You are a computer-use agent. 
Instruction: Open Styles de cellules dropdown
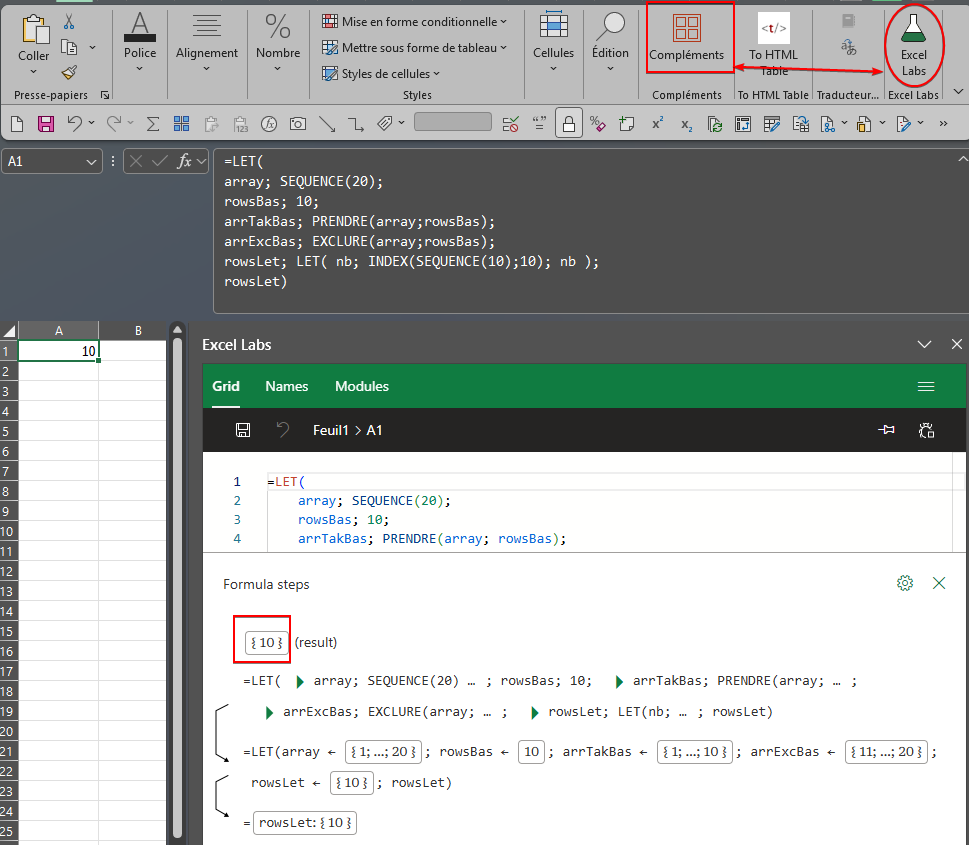click(381, 74)
